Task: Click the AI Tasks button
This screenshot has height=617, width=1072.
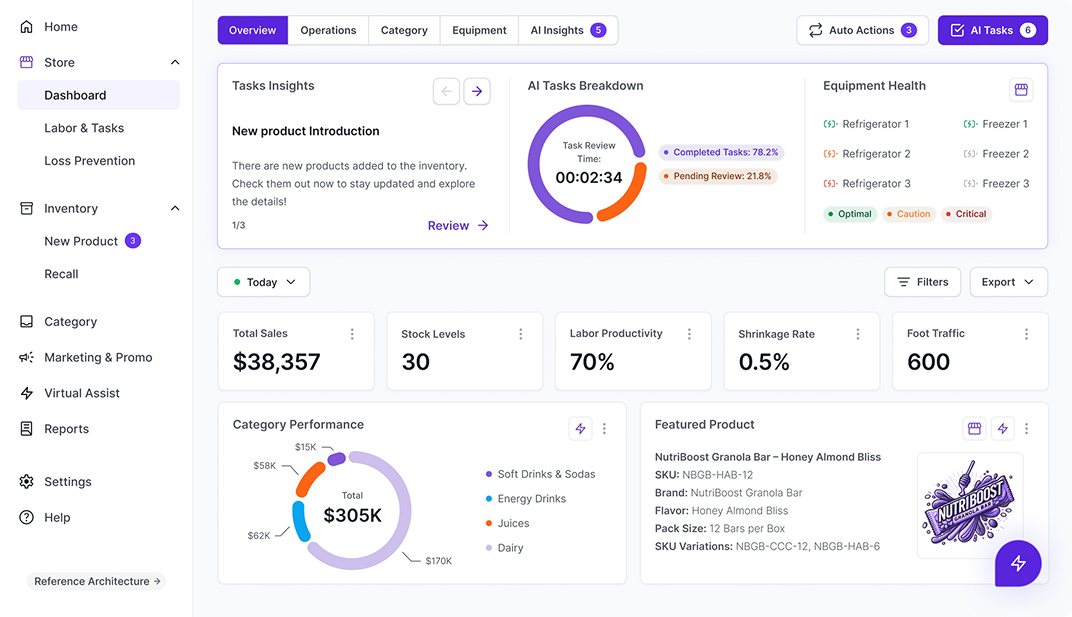Action: (x=993, y=30)
